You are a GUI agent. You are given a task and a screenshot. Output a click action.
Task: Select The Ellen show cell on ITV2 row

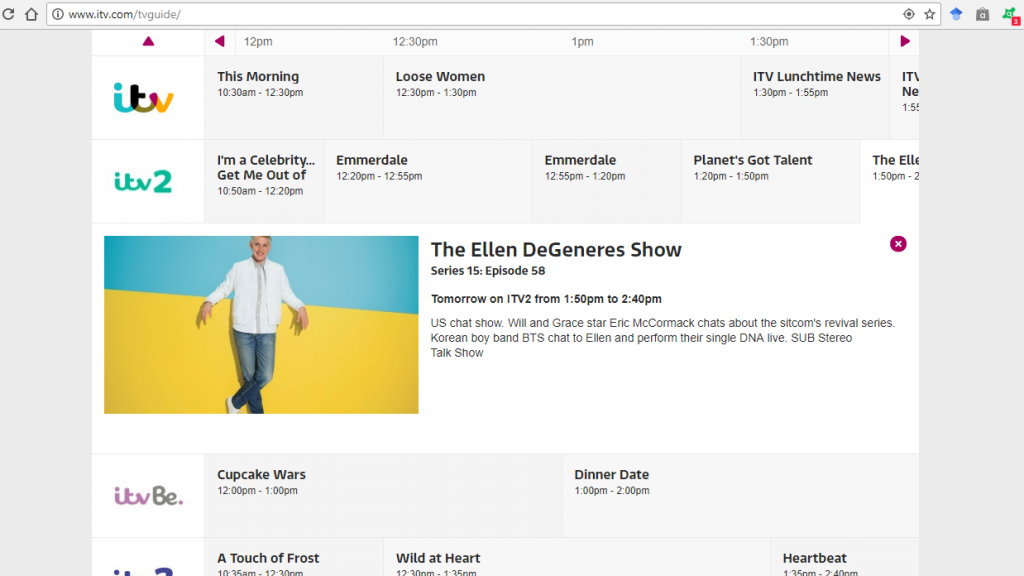click(x=889, y=181)
